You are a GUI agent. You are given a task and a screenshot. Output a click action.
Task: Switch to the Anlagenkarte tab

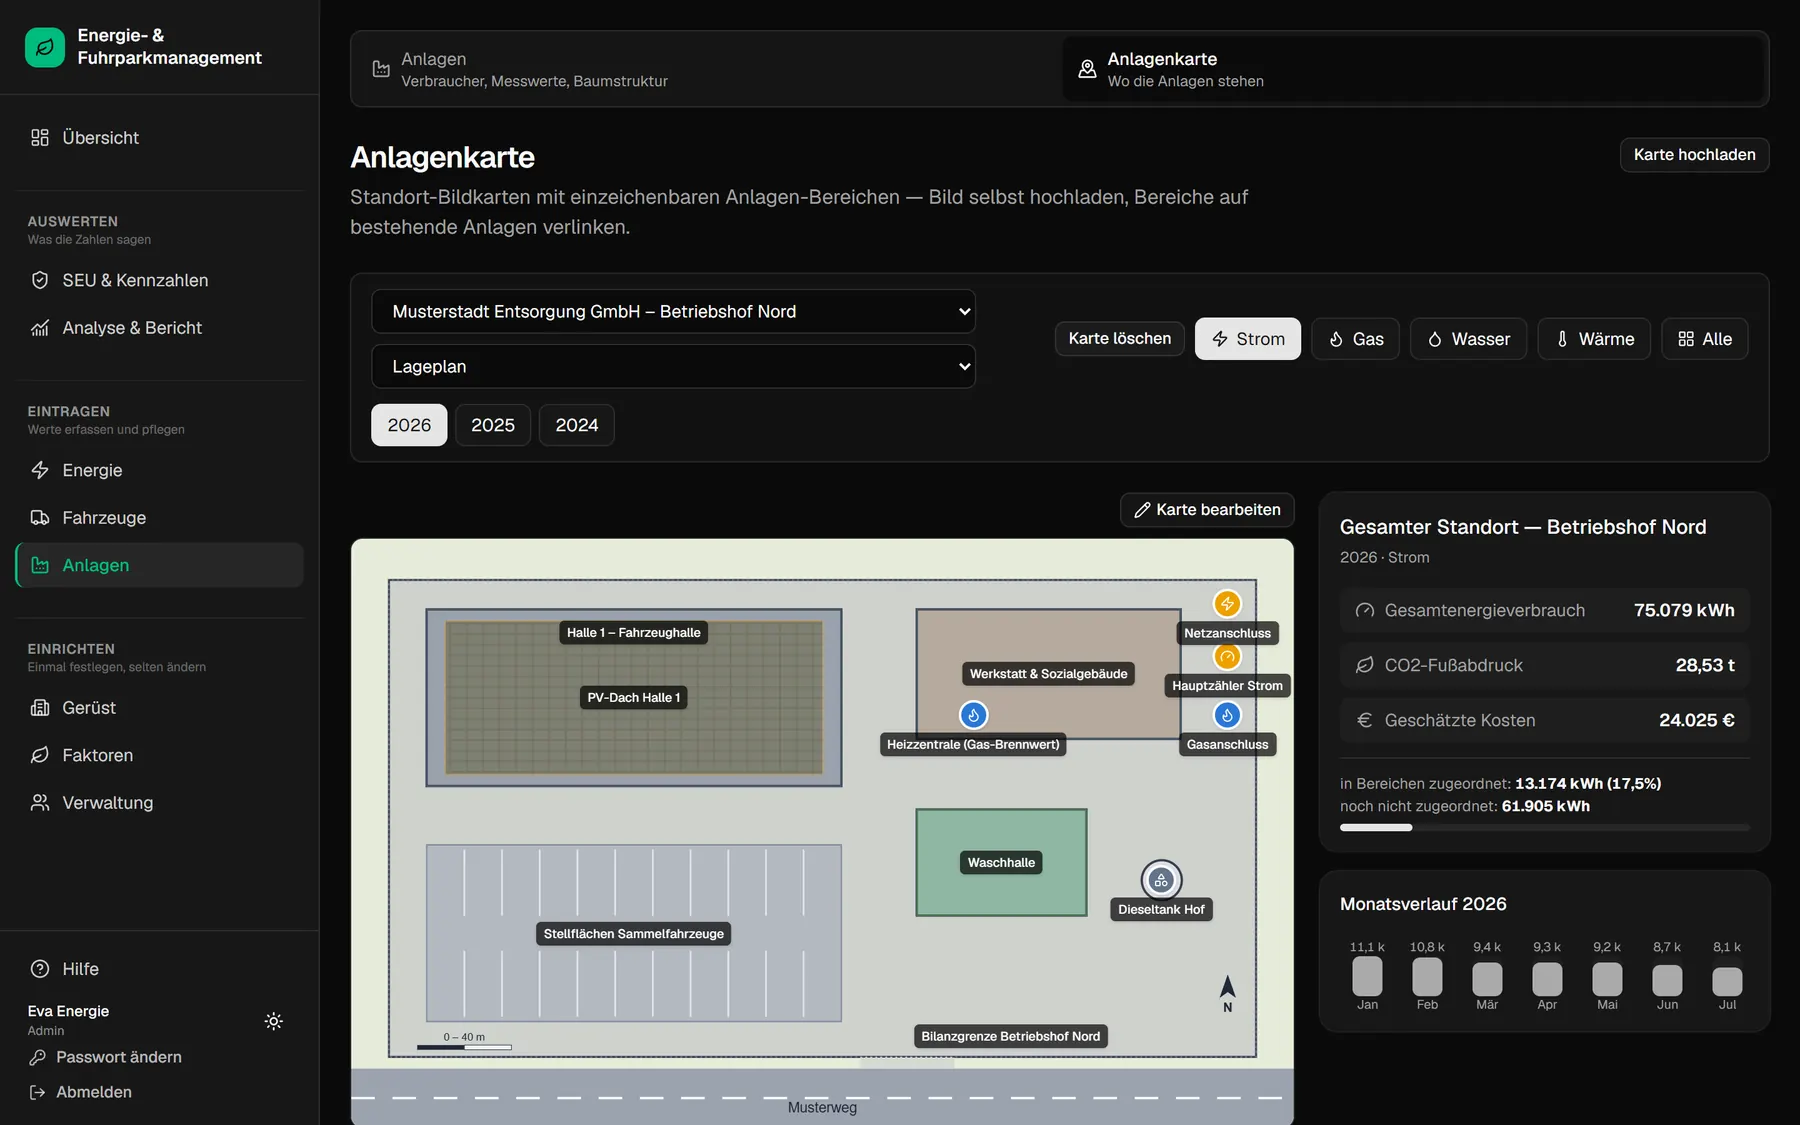point(1412,69)
